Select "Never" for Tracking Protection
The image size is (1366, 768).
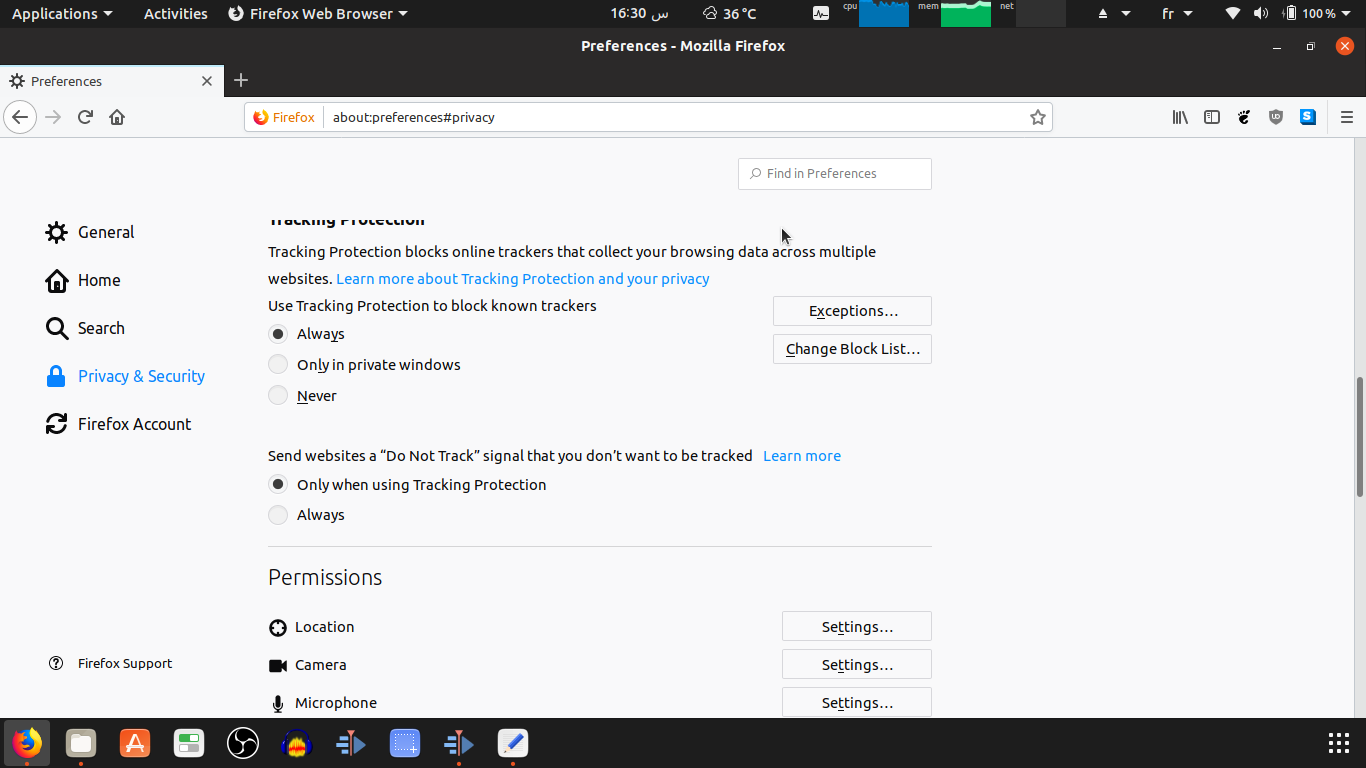tap(302, 396)
